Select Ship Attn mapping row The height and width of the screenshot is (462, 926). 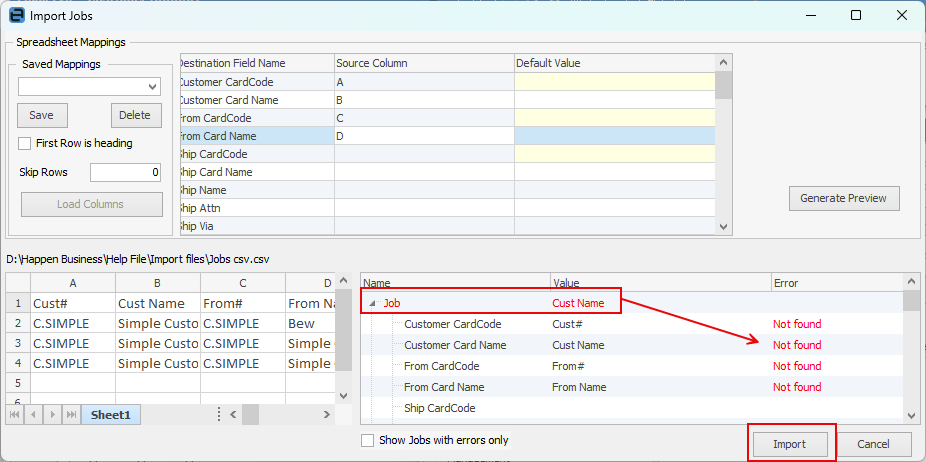click(x=447, y=208)
